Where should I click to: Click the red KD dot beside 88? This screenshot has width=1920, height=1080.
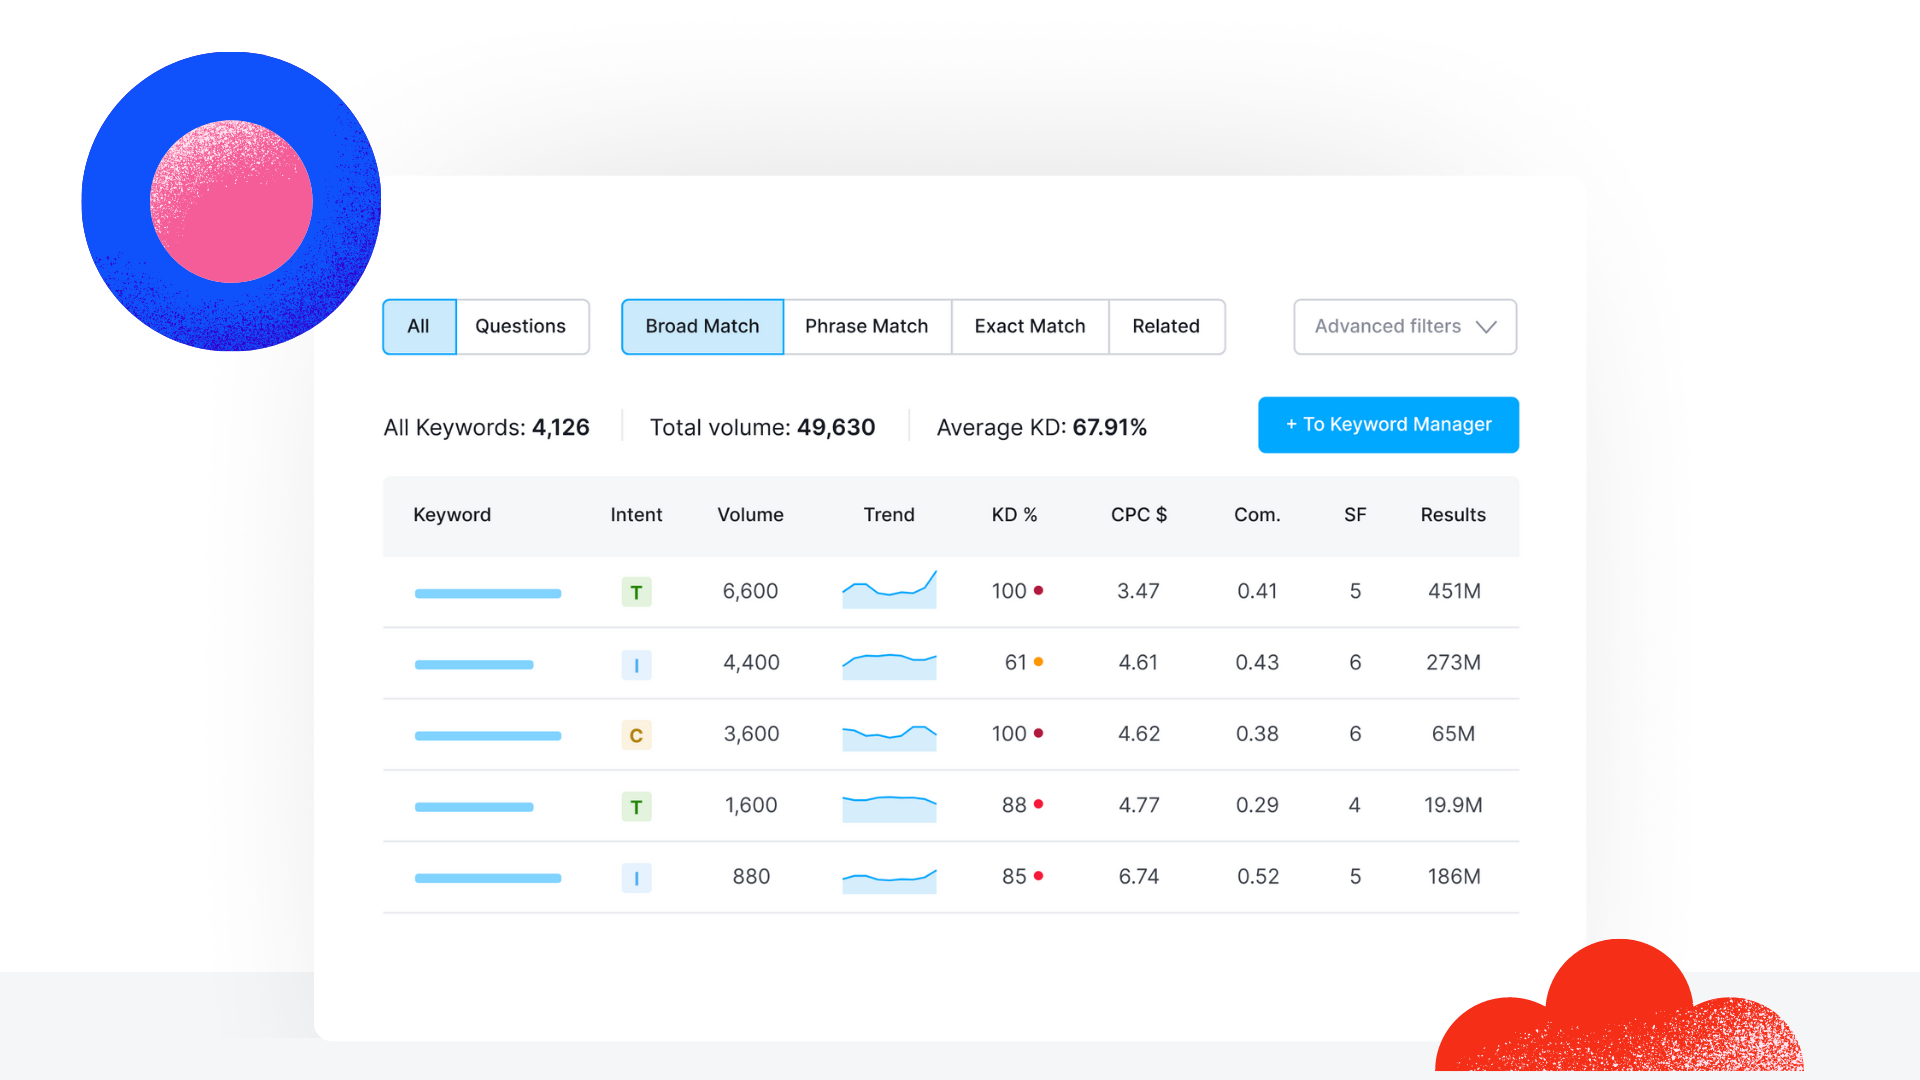tap(1038, 804)
